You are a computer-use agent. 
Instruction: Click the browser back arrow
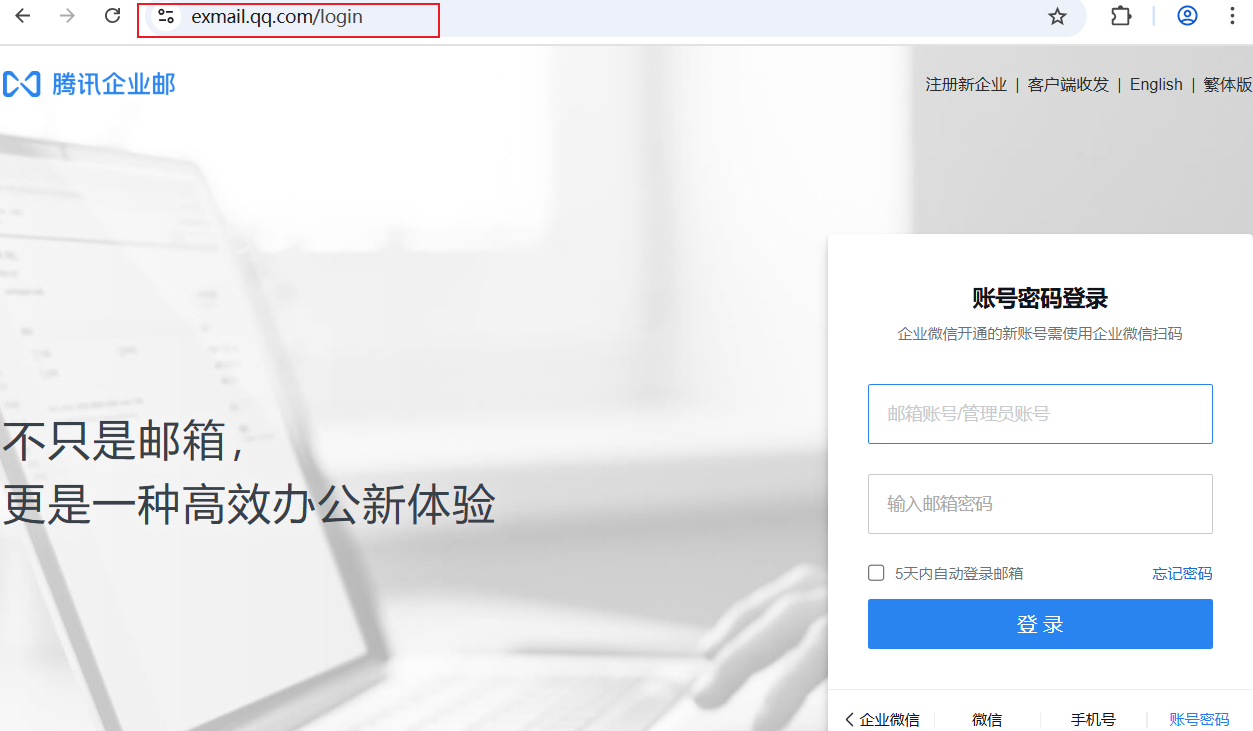click(22, 16)
